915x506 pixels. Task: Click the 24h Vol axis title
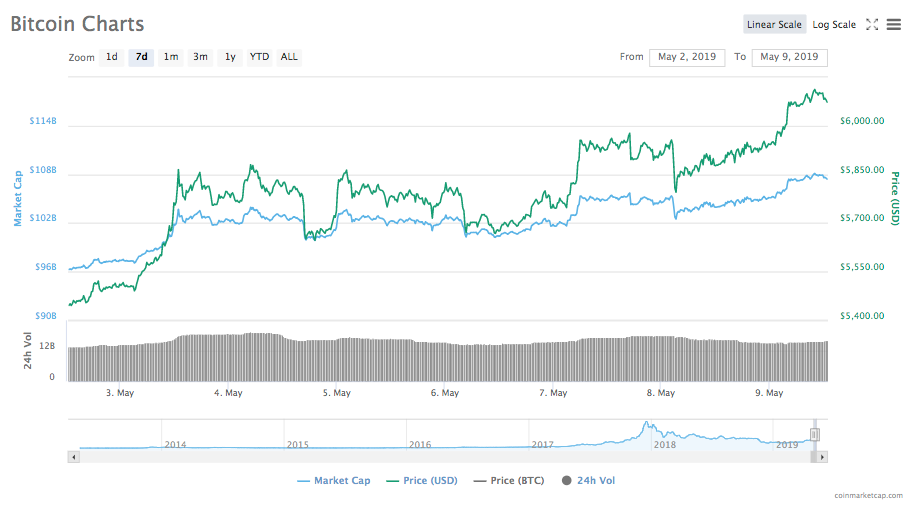click(27, 350)
